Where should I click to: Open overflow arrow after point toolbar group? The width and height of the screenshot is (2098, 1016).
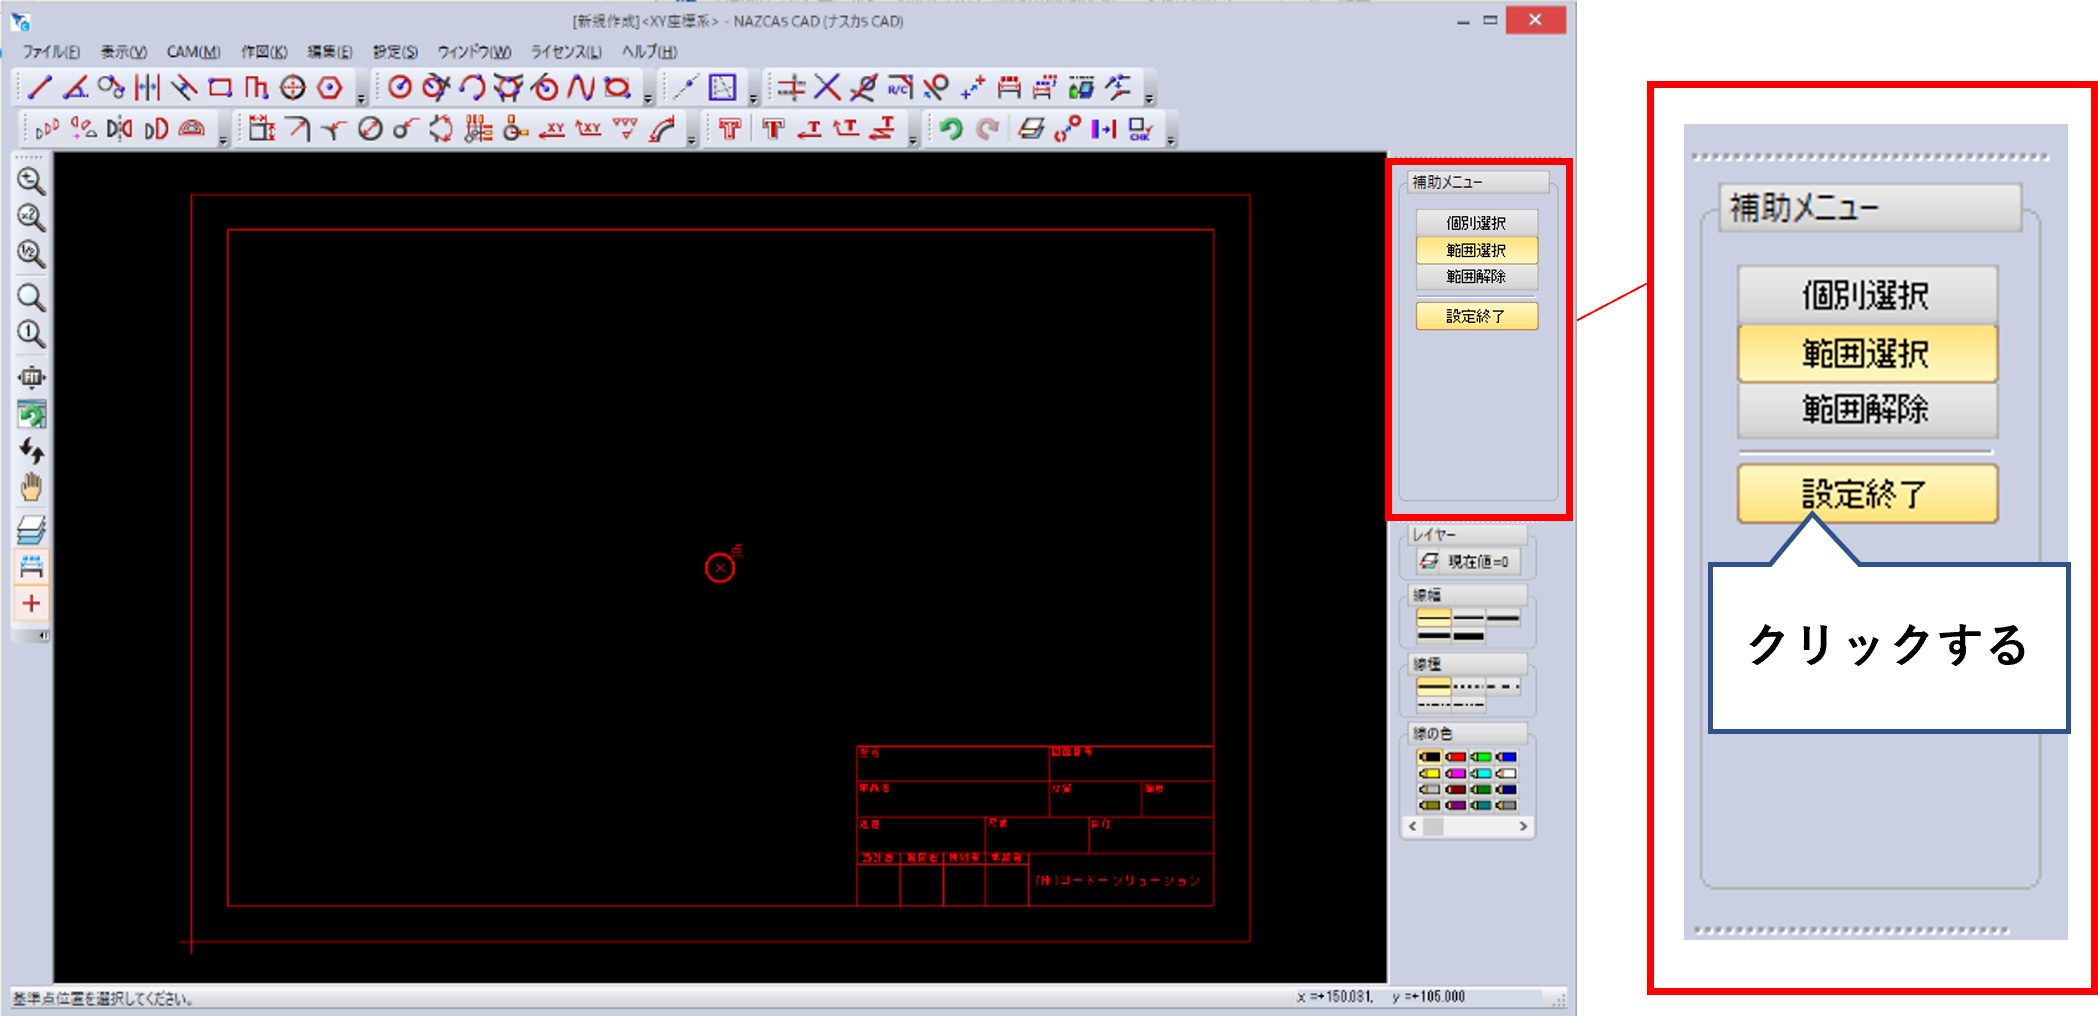[753, 98]
